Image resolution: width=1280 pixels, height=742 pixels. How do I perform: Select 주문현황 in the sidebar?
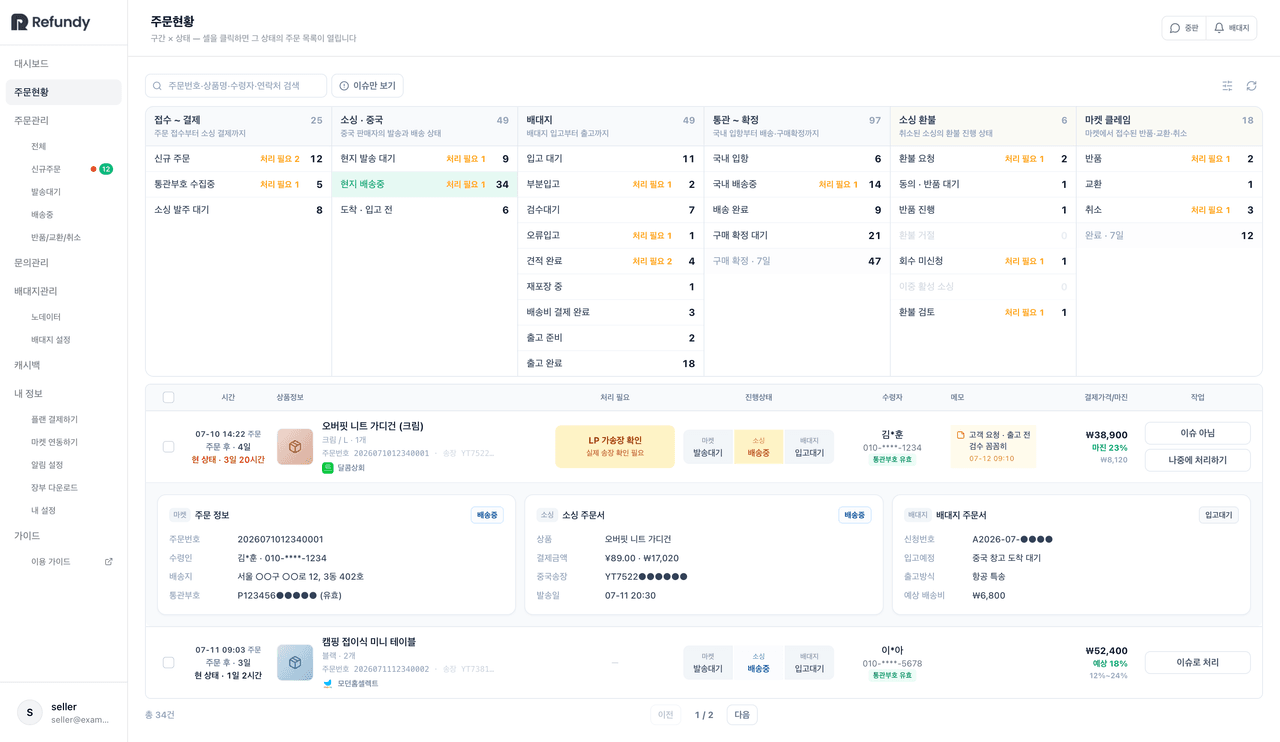(64, 92)
